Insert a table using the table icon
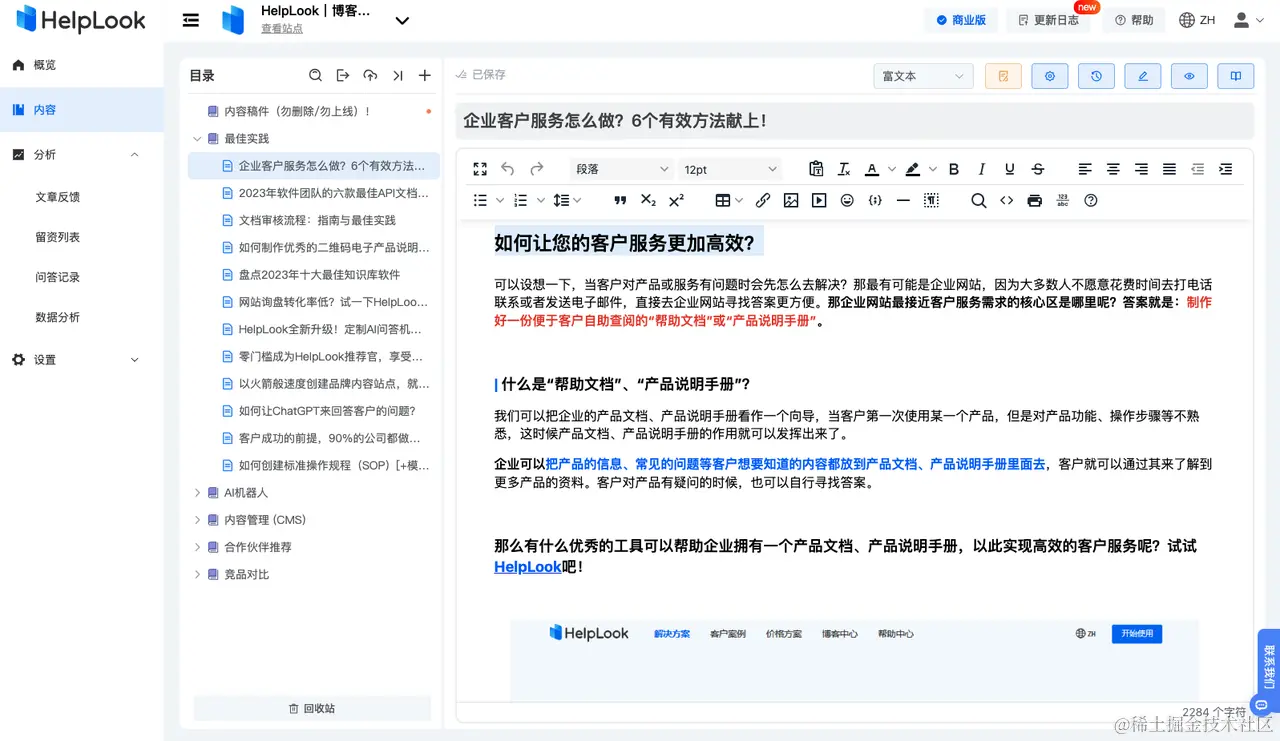1280x741 pixels. click(x=723, y=200)
